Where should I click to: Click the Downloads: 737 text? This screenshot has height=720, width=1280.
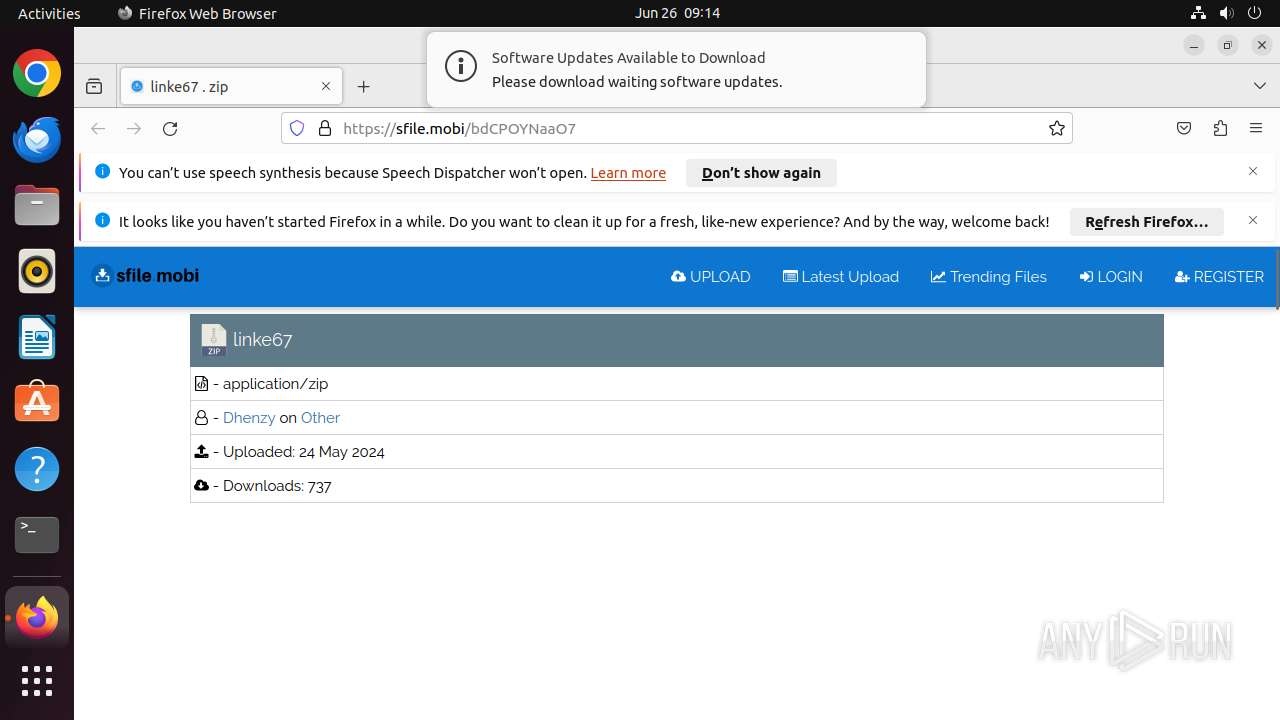[277, 486]
